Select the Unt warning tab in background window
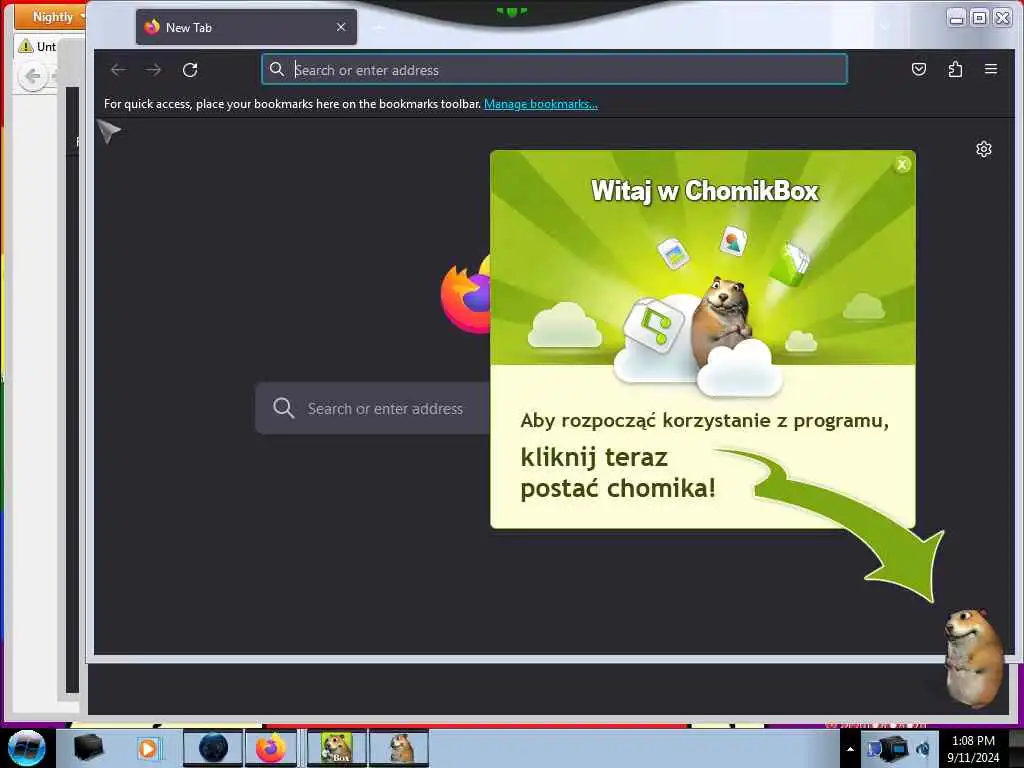The image size is (1024, 768). [x=38, y=46]
